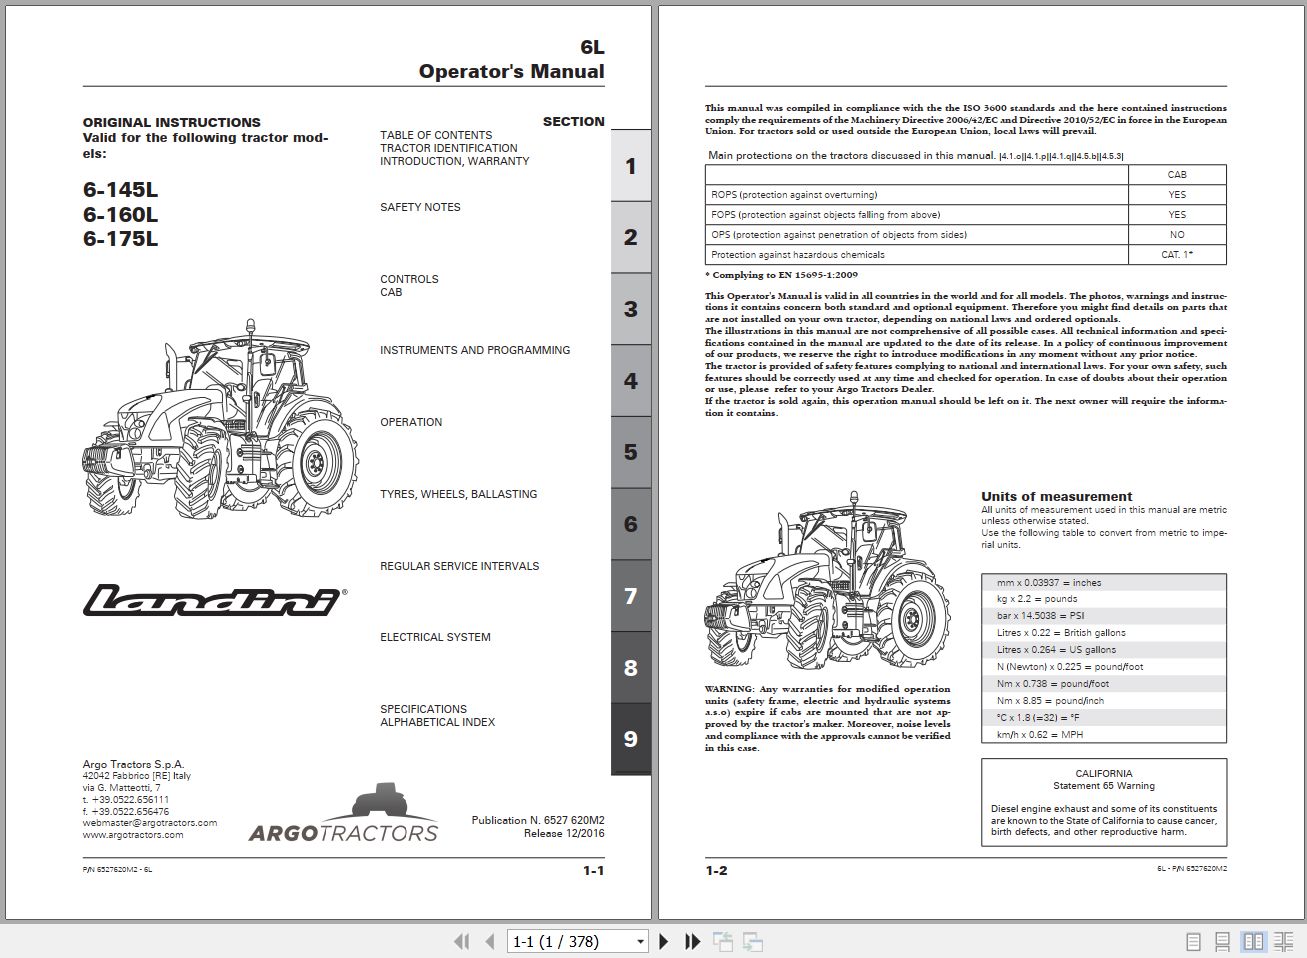Switch to single page view
This screenshot has width=1307, height=958.
[1193, 942]
